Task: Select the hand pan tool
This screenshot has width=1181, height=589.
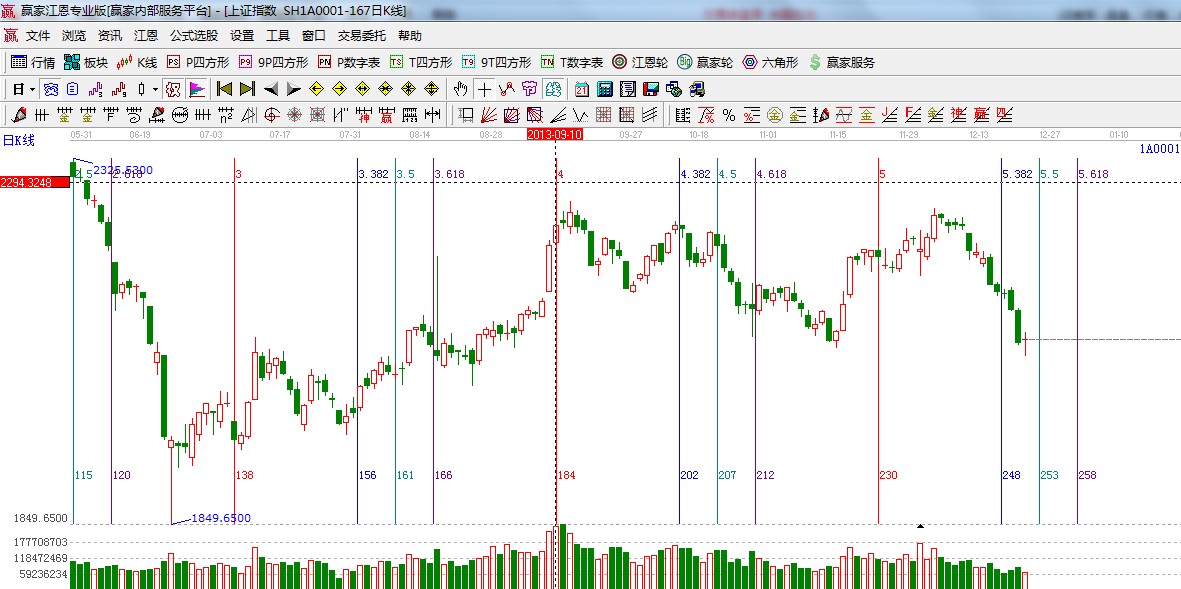Action: pyautogui.click(x=460, y=89)
